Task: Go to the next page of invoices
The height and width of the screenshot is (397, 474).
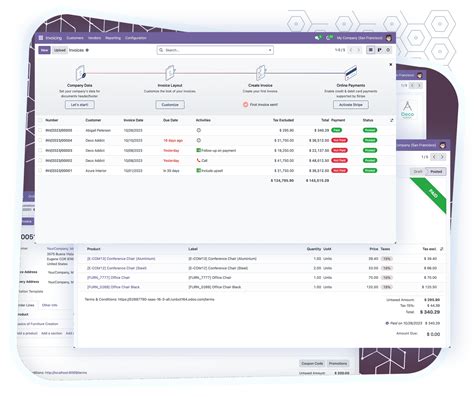Action: [x=359, y=50]
